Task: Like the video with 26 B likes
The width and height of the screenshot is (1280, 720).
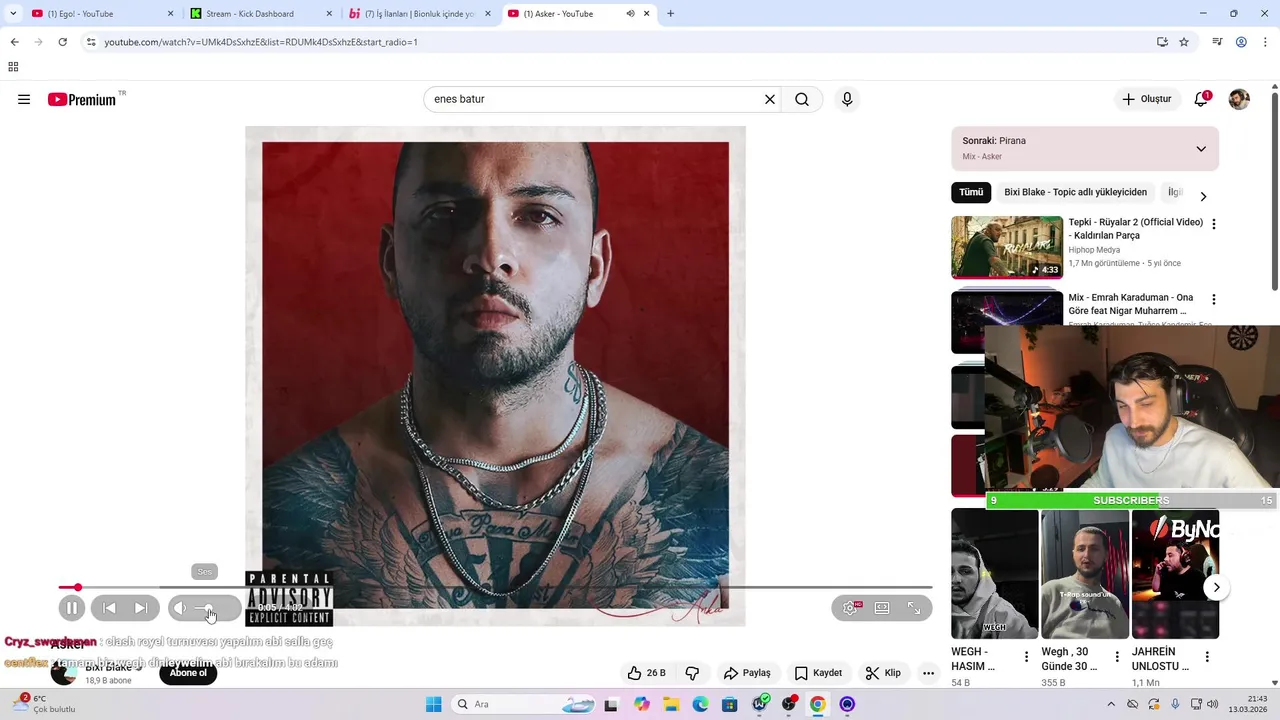Action: [646, 673]
